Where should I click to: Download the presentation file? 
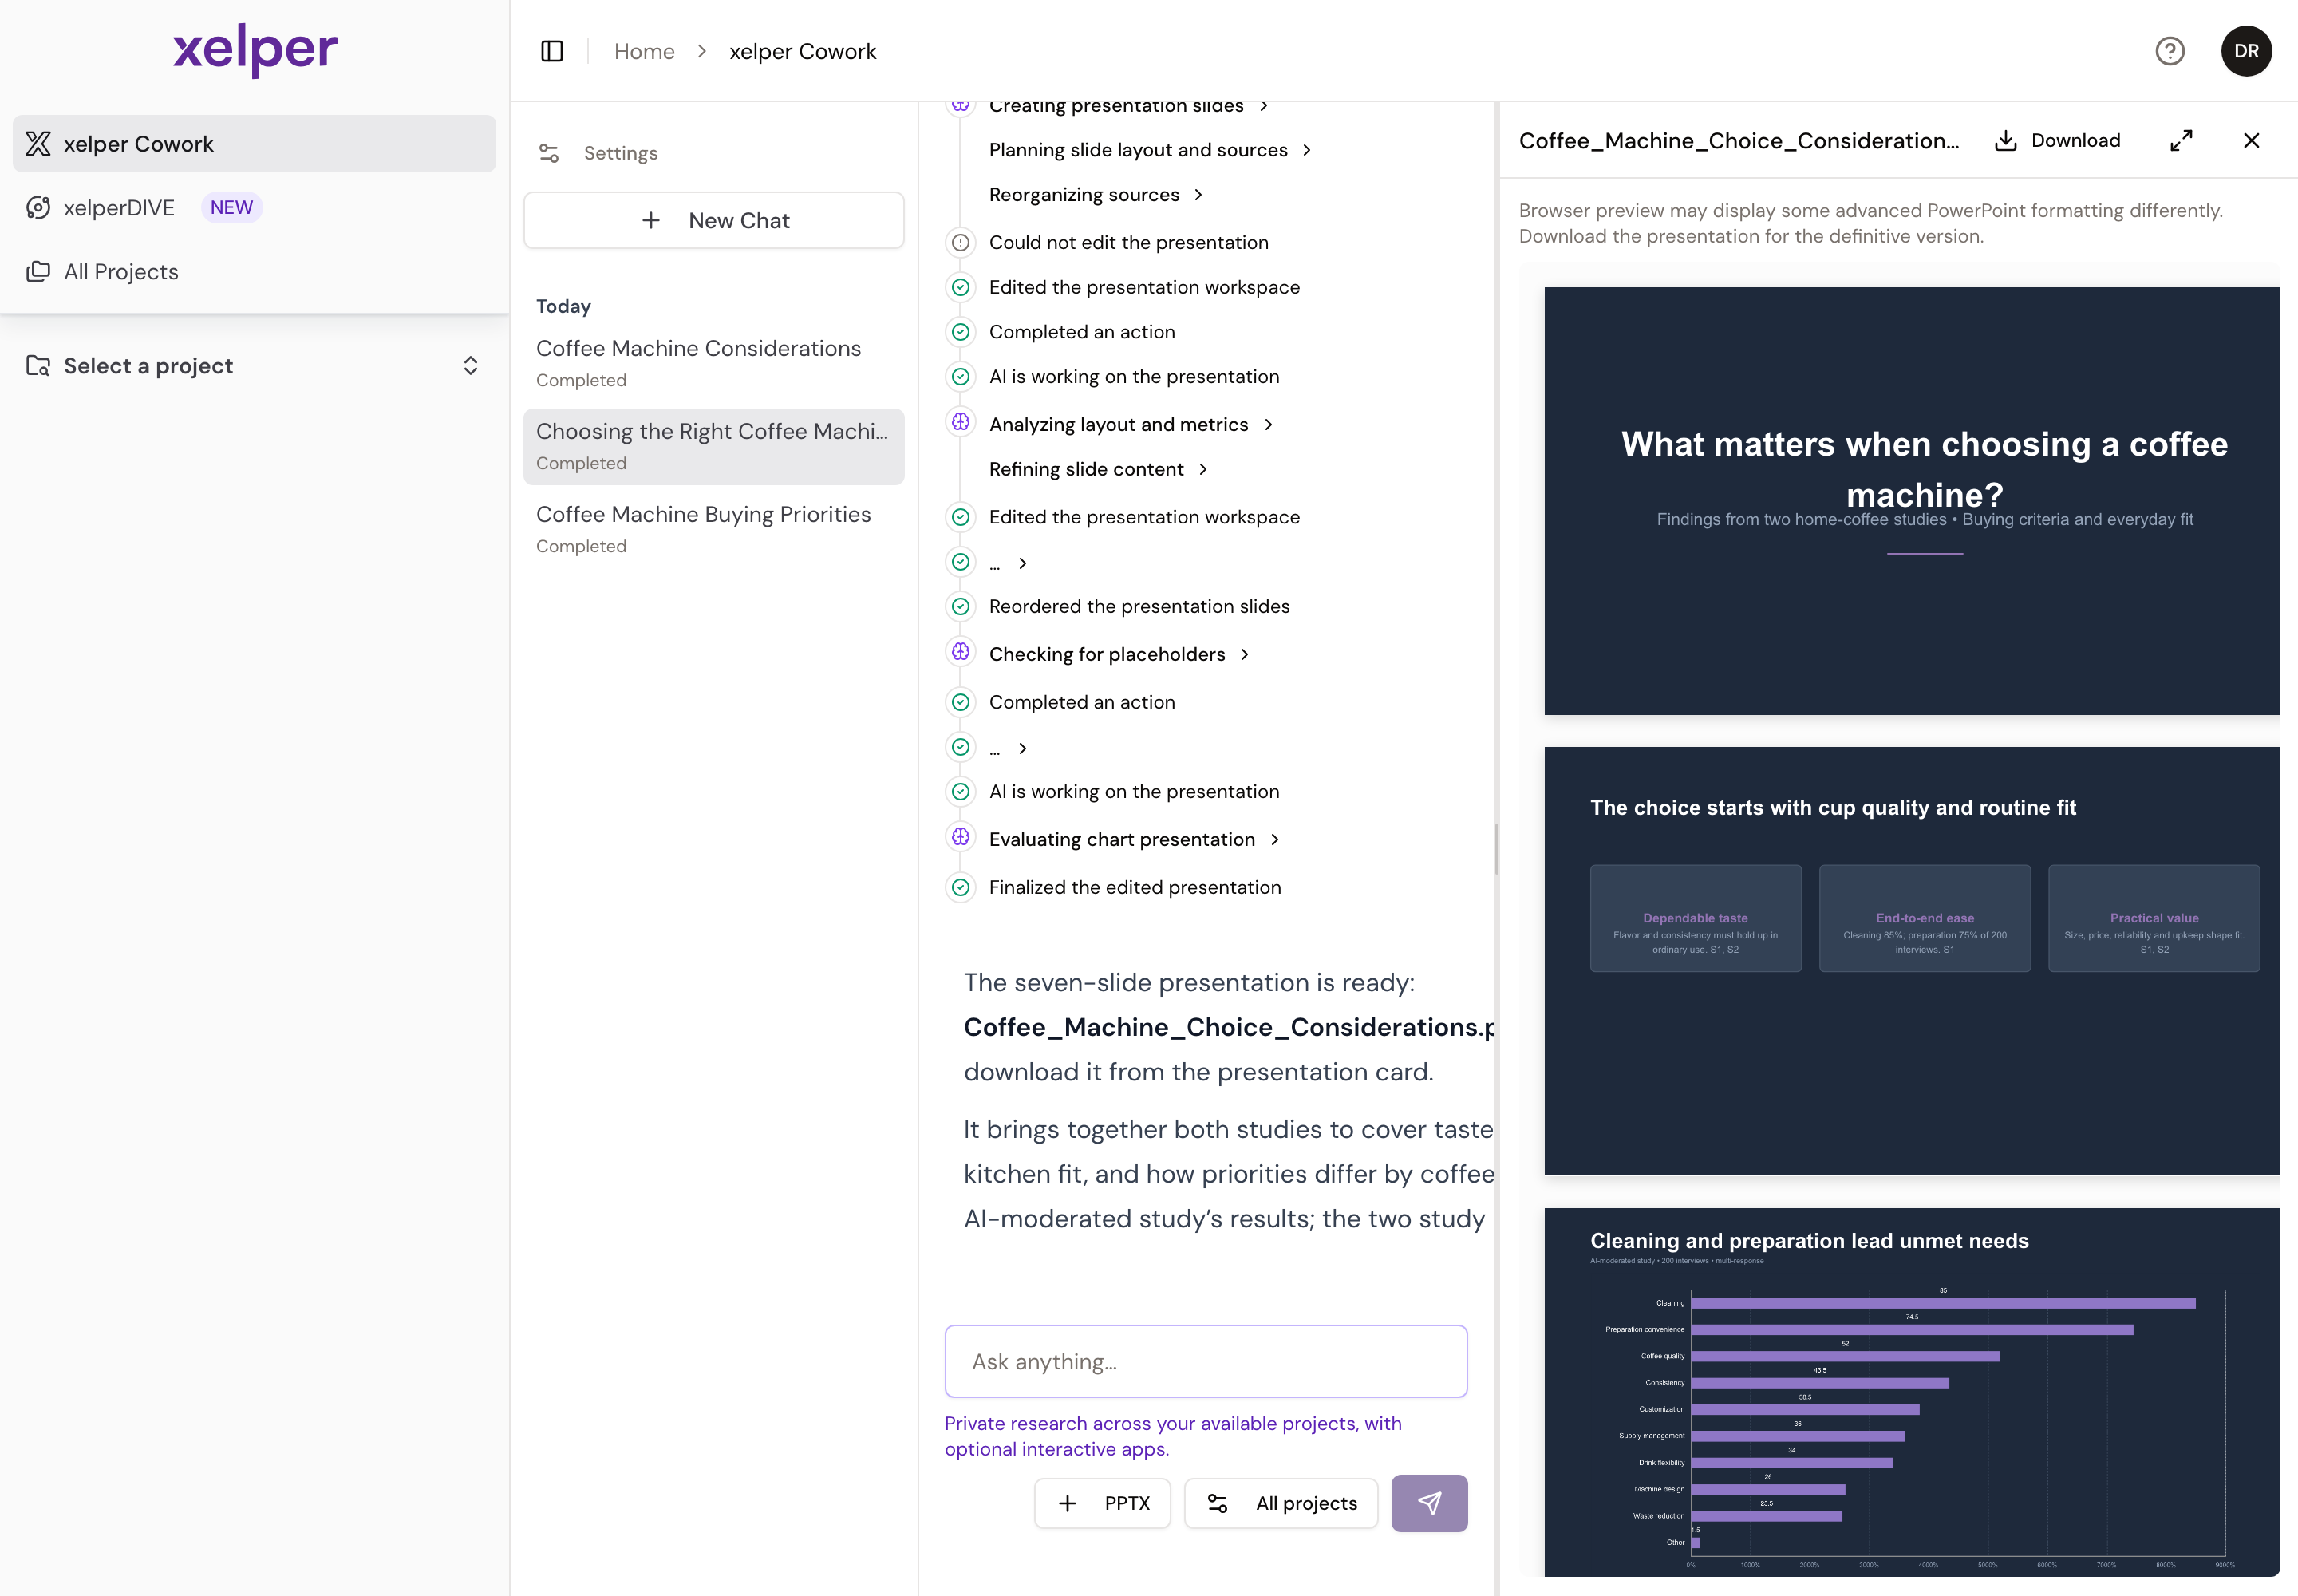tap(2056, 141)
